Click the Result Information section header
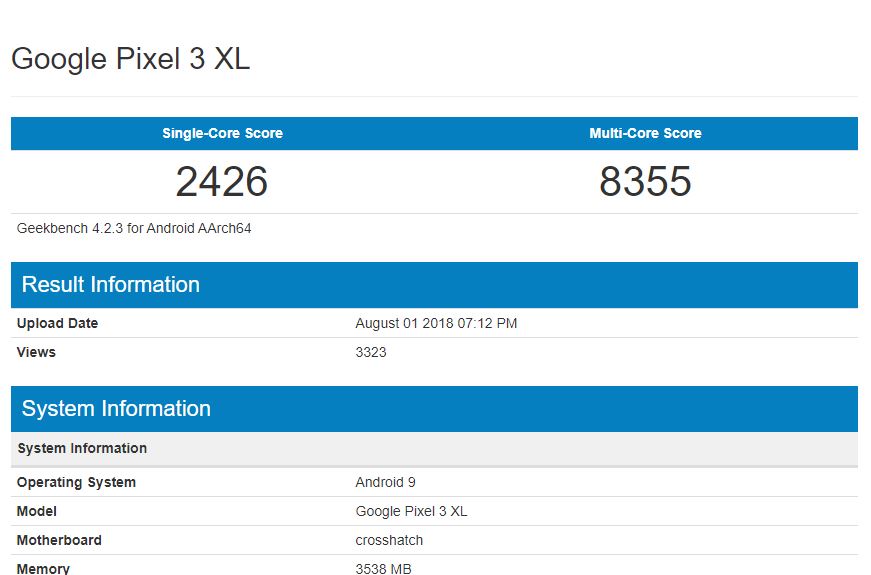871x575 pixels. (x=434, y=285)
